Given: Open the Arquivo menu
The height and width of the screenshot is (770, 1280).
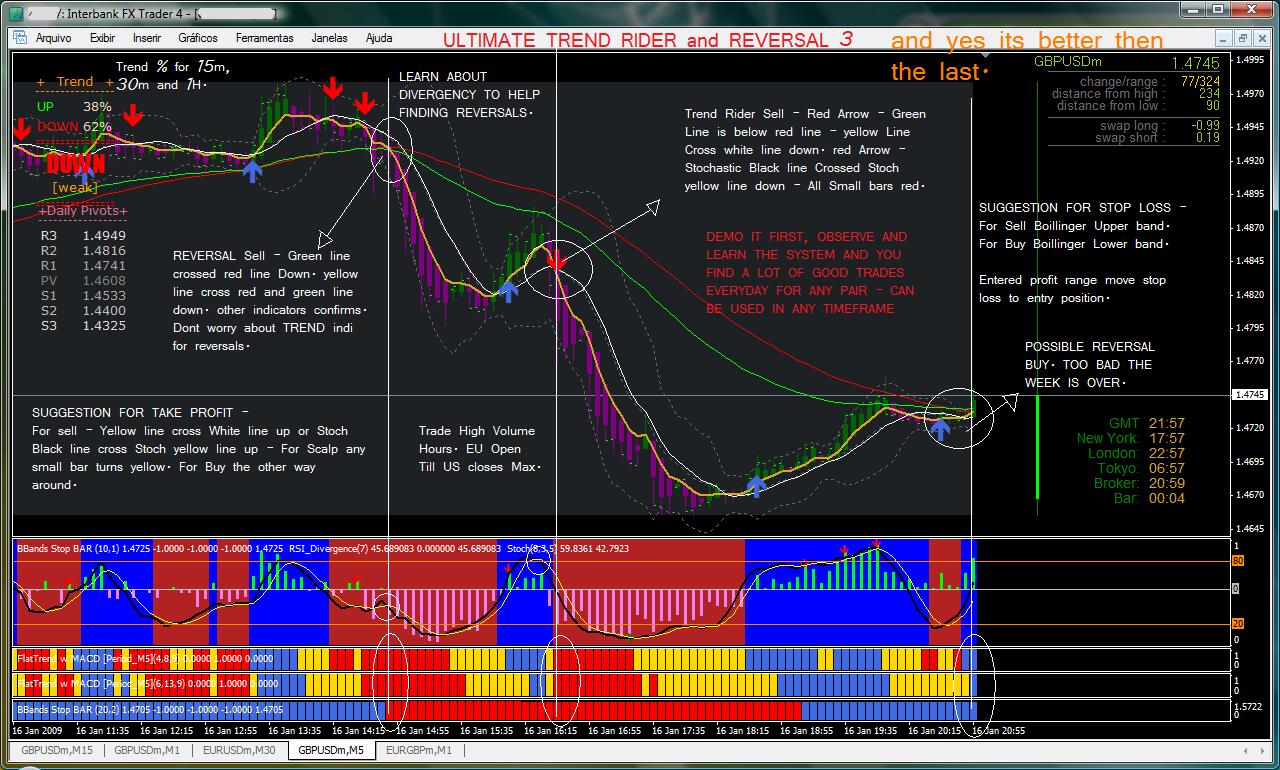Looking at the screenshot, I should [x=53, y=38].
